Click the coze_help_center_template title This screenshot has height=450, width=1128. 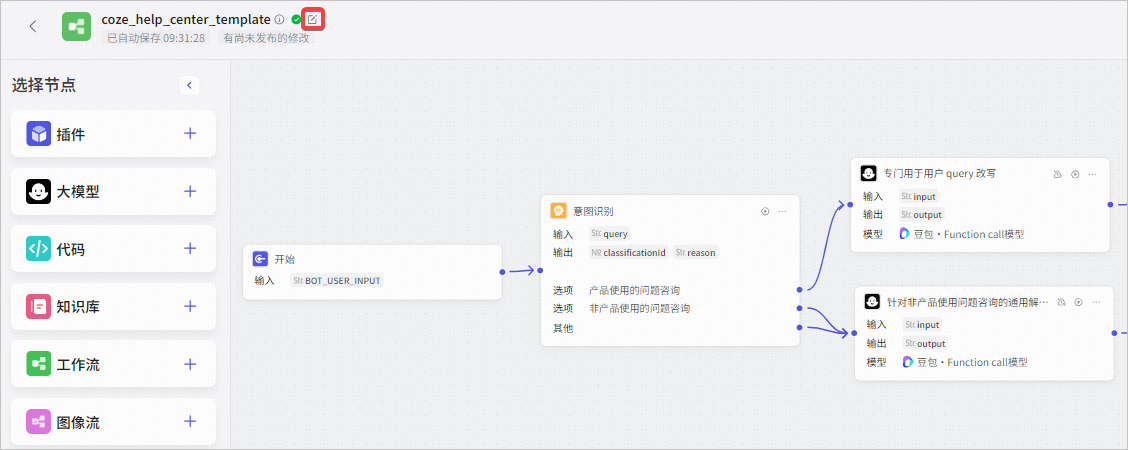click(186, 19)
